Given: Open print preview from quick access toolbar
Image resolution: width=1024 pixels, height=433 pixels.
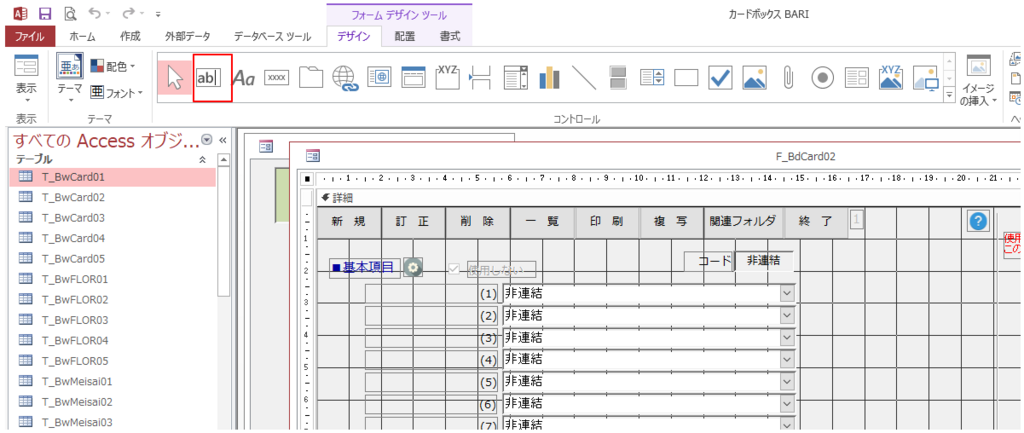Looking at the screenshot, I should click(70, 13).
